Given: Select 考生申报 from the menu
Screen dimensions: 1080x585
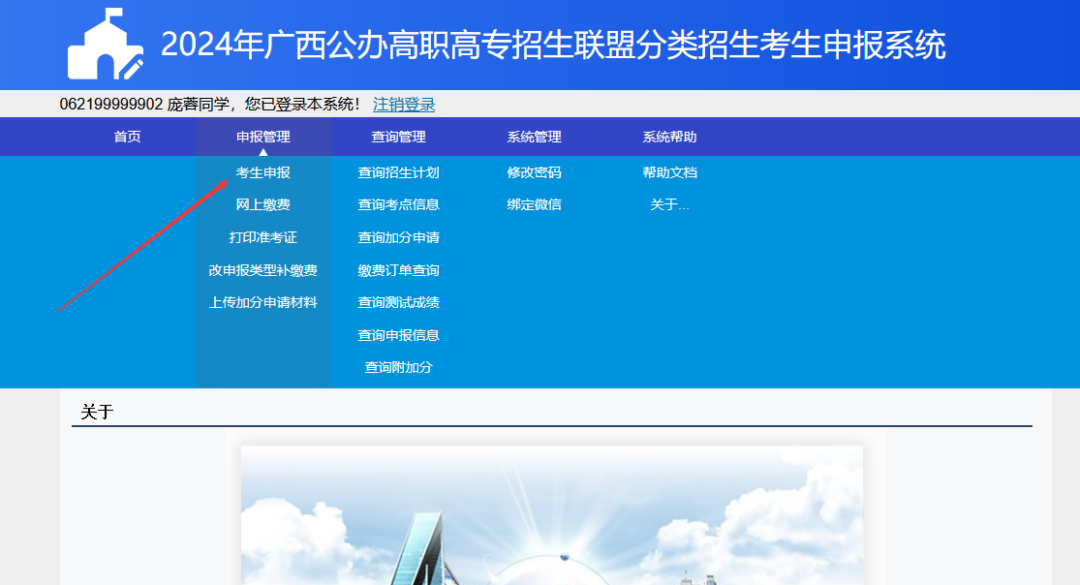Looking at the screenshot, I should click(x=263, y=172).
